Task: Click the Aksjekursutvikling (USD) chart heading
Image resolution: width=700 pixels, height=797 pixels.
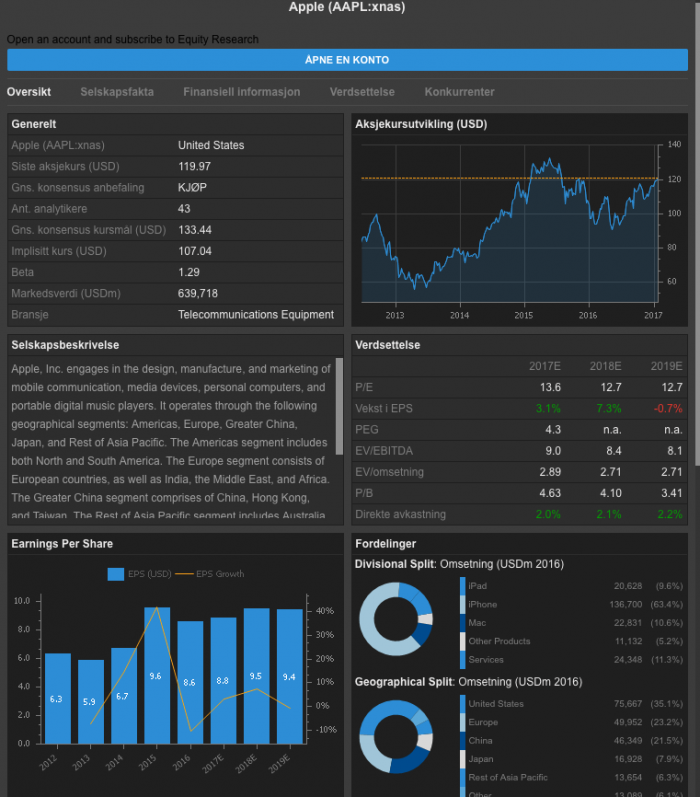Action: click(421, 125)
